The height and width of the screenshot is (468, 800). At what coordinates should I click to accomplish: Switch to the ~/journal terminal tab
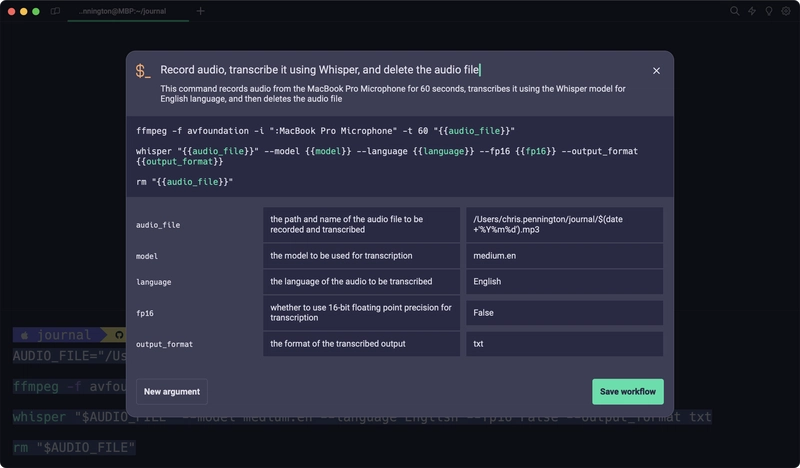[x=122, y=11]
